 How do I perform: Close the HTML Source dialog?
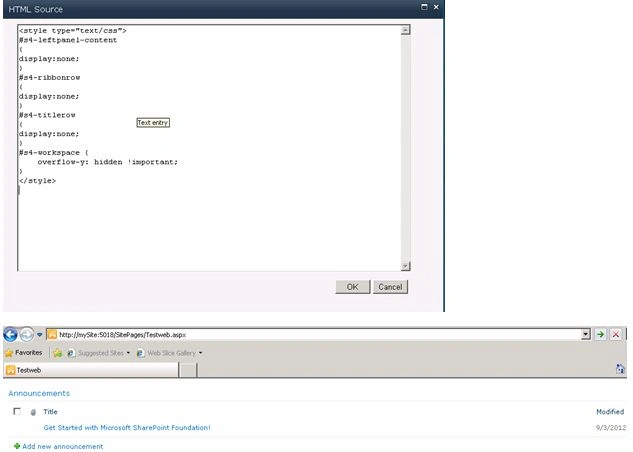click(436, 7)
